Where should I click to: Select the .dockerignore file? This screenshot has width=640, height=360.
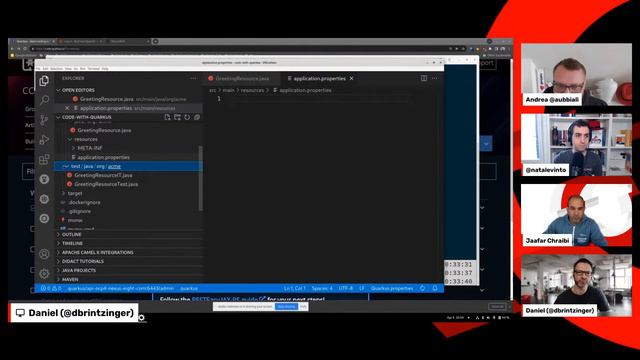coord(84,202)
